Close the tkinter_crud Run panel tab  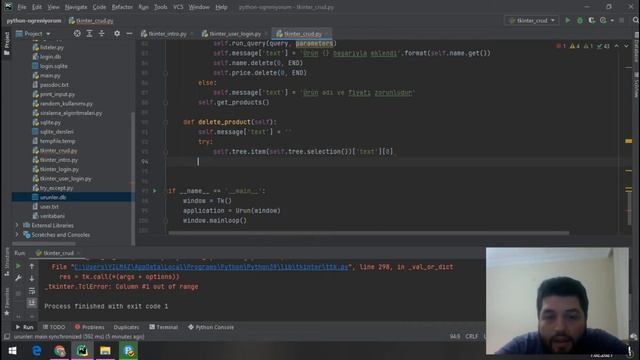tap(79, 253)
